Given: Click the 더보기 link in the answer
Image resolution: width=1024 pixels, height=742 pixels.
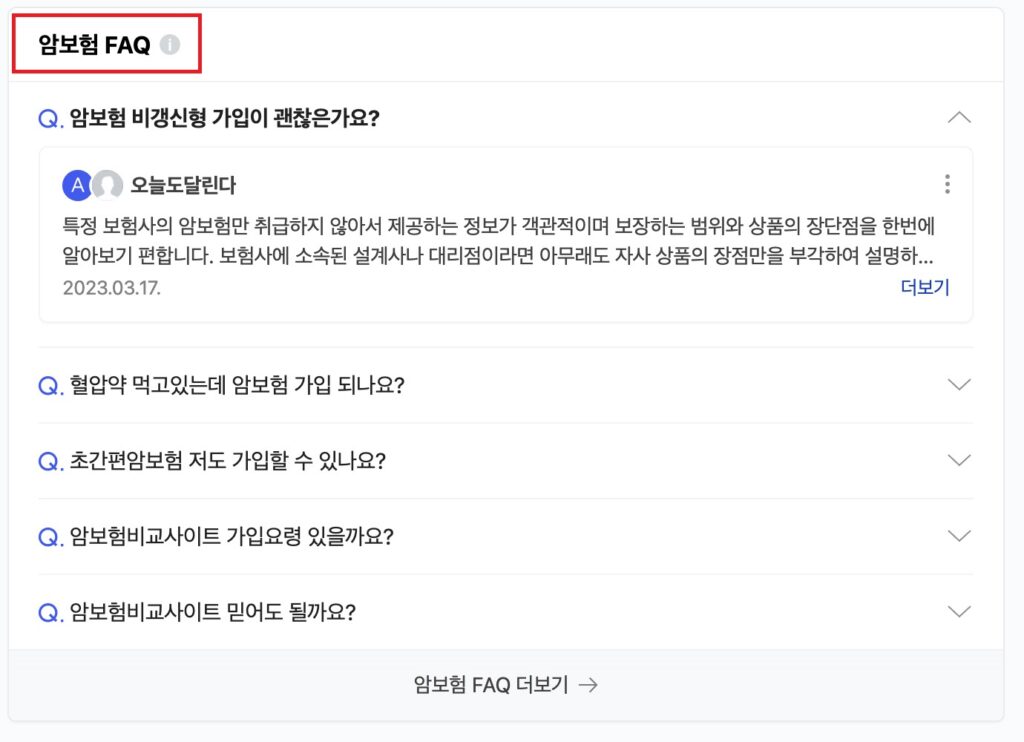Looking at the screenshot, I should [925, 288].
